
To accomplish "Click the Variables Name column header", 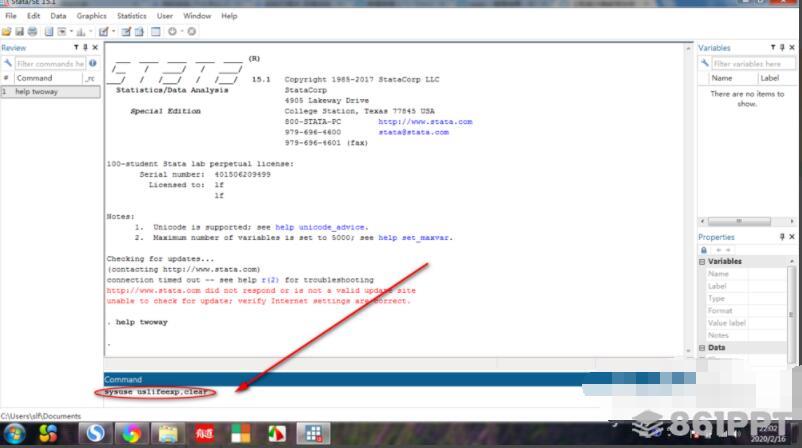I will [x=732, y=78].
